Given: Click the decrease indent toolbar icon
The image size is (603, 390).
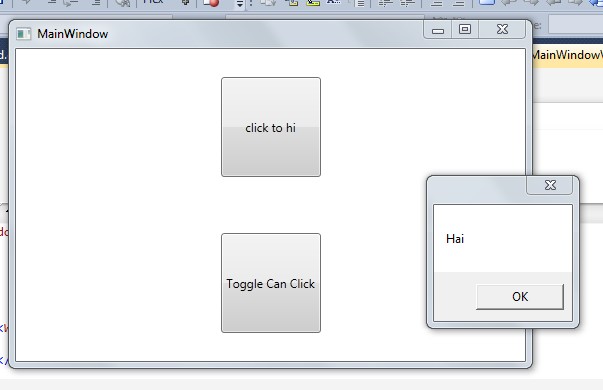Looking at the screenshot, I should click(386, 3).
